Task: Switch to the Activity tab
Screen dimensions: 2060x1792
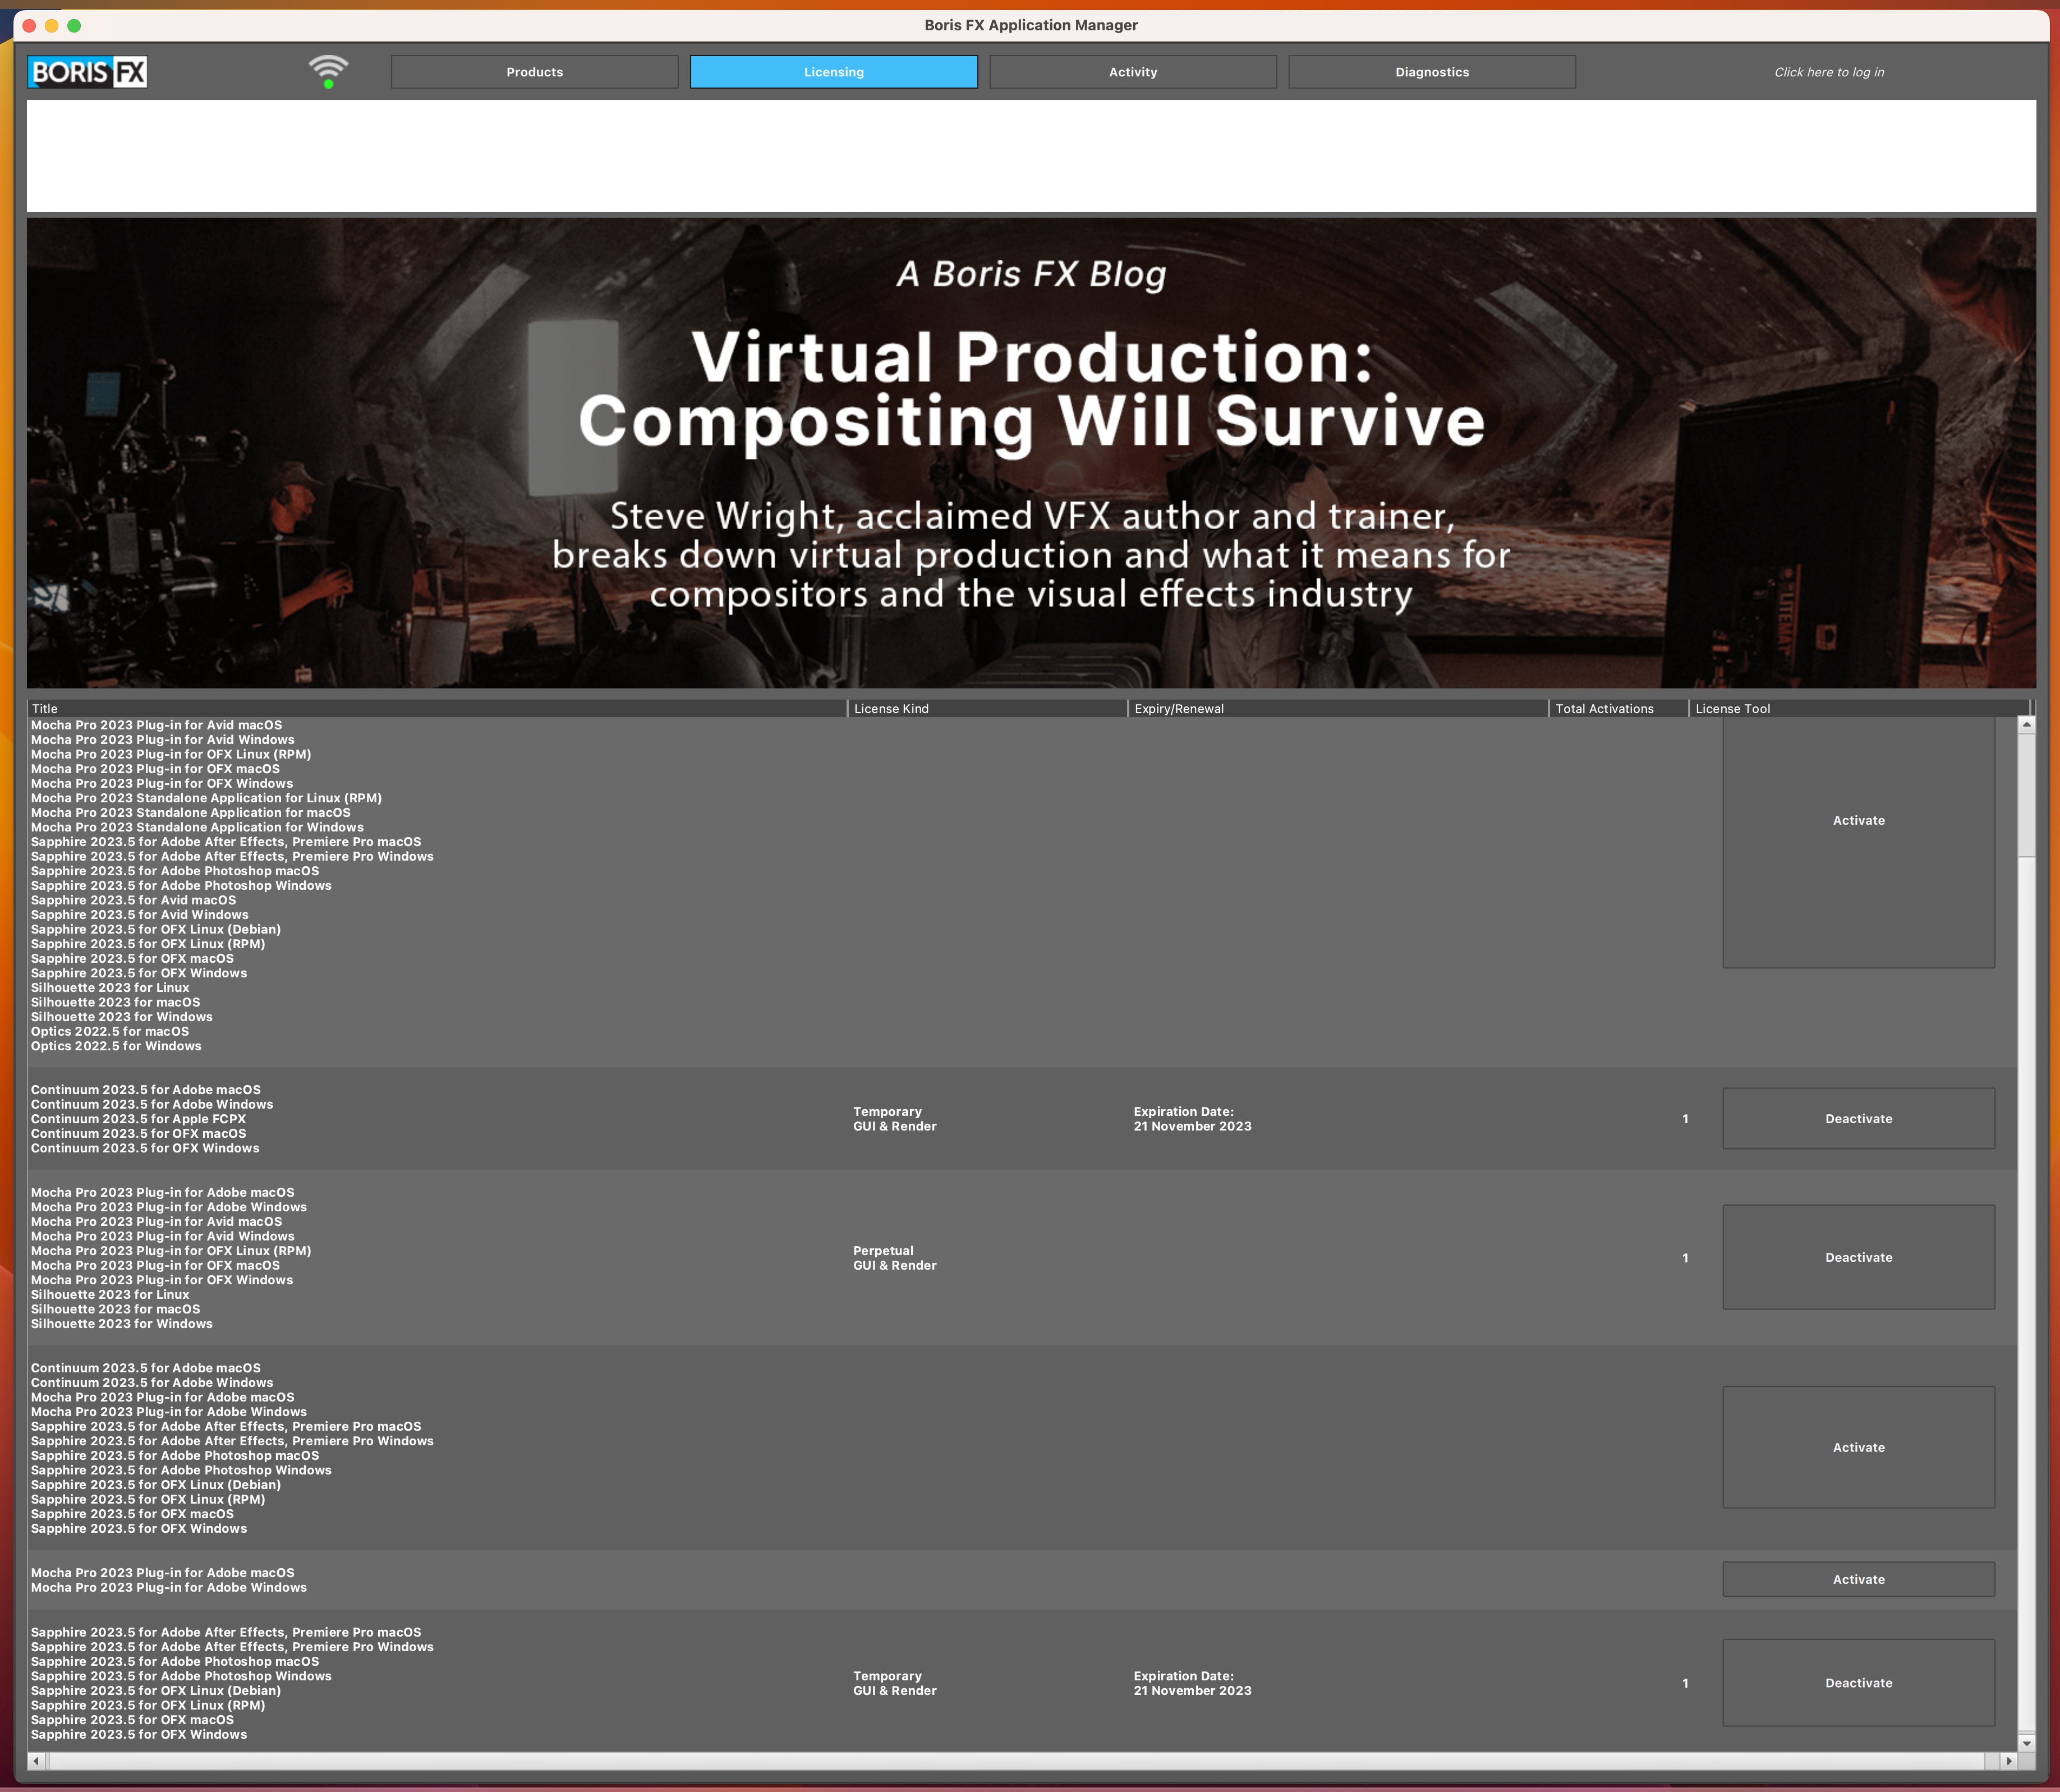Action: tap(1132, 72)
